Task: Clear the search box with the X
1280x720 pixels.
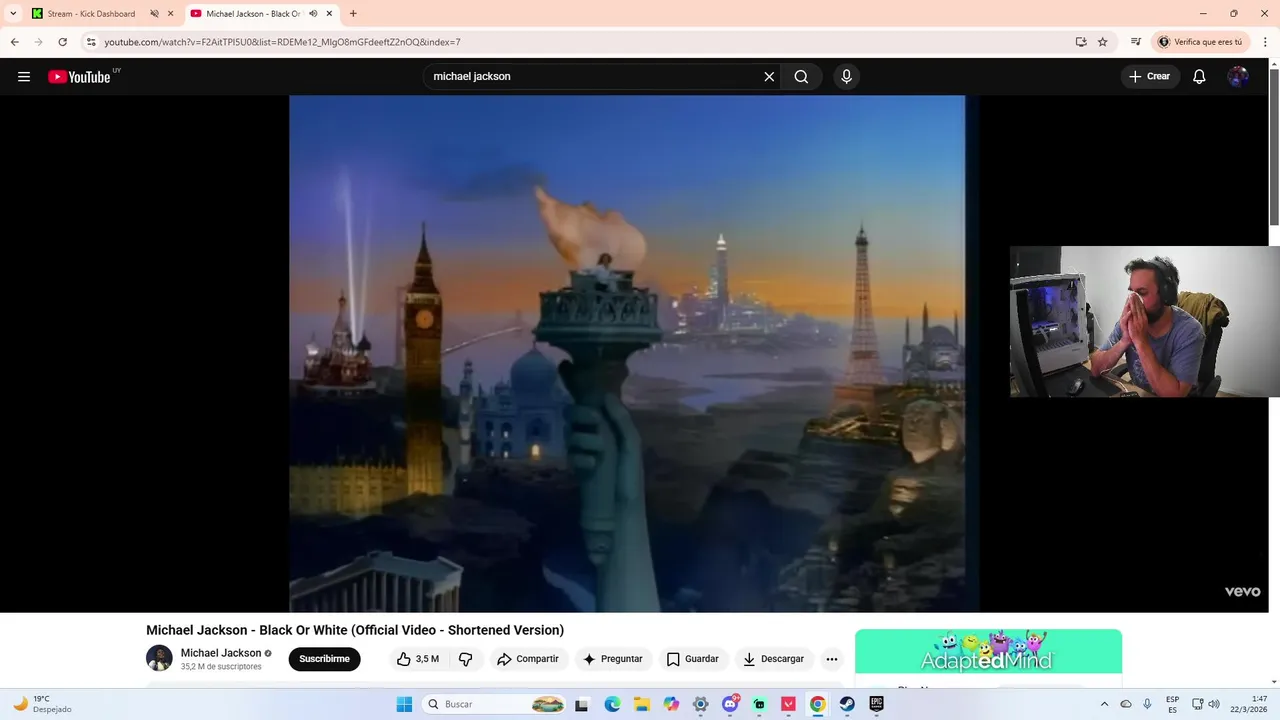Action: 769,77
